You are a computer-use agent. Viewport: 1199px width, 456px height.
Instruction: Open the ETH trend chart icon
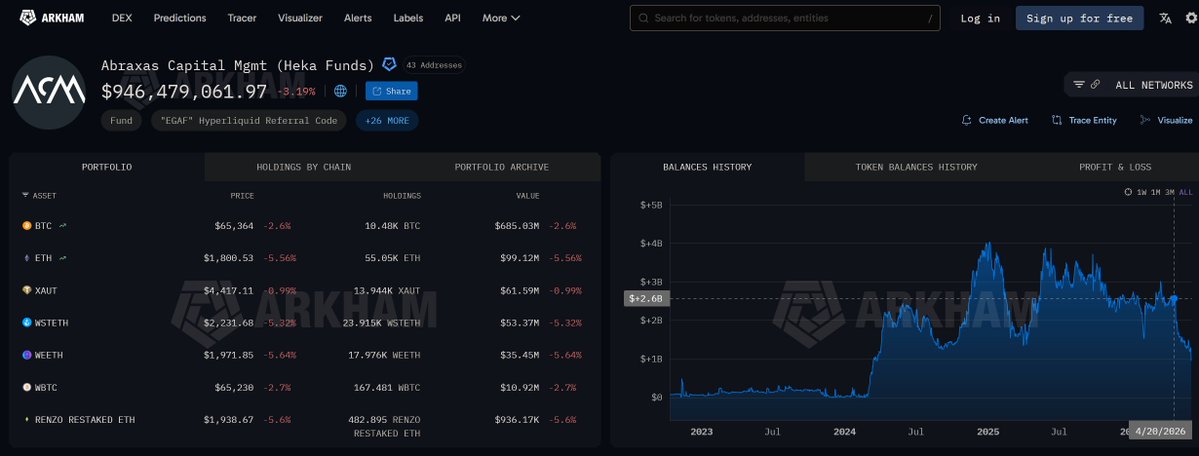[x=63, y=258]
